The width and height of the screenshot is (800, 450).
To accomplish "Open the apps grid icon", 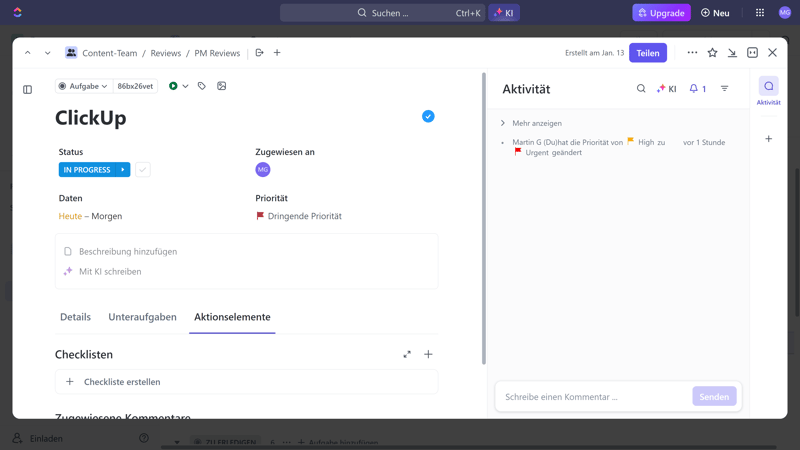I will click(x=760, y=13).
